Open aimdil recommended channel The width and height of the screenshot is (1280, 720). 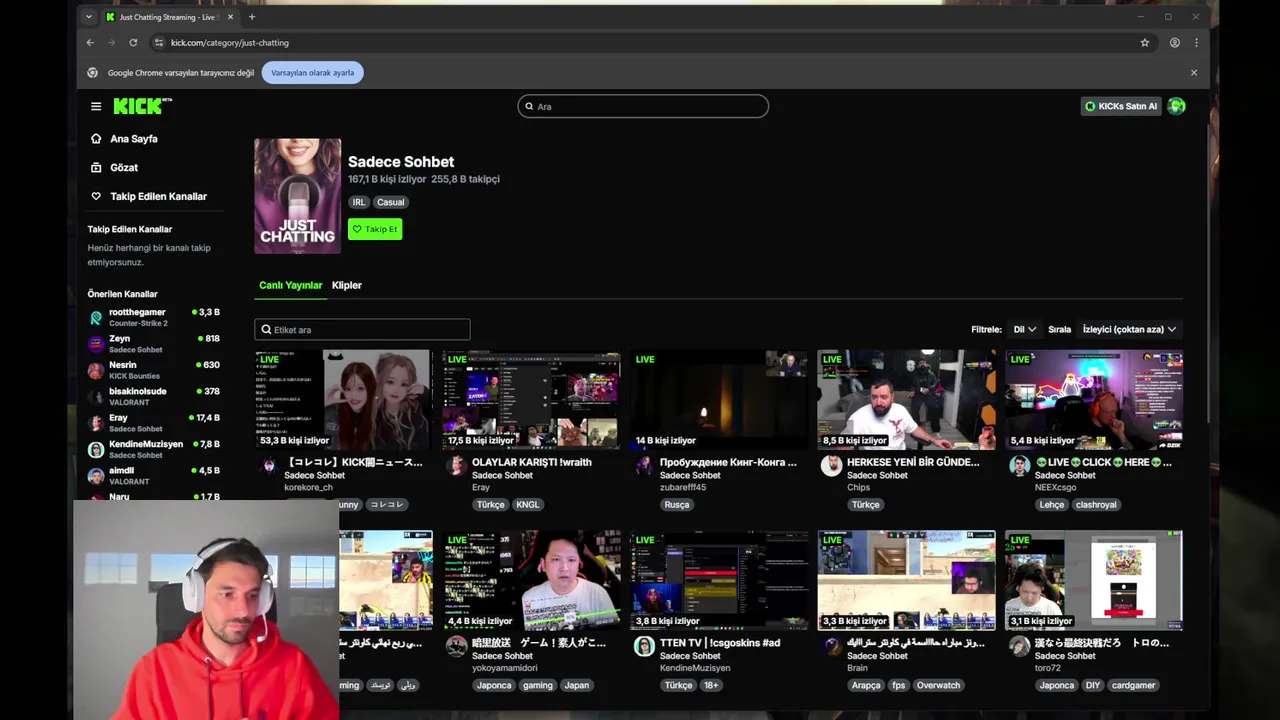coord(154,476)
